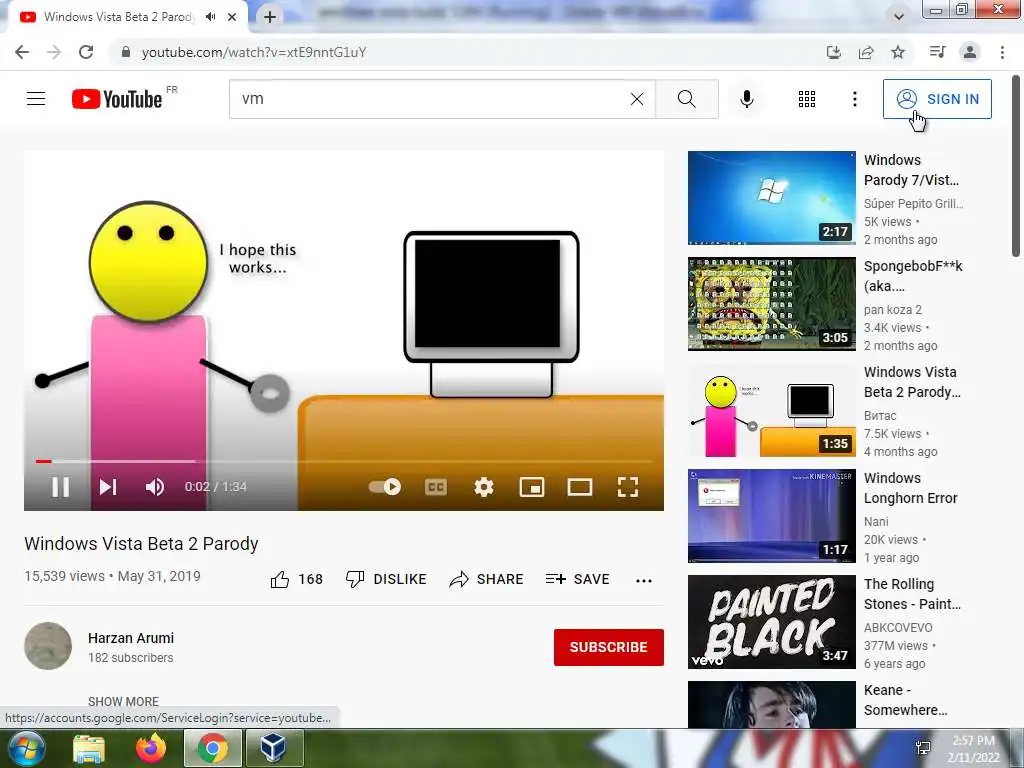Open SpongebobF**k video thumbnail
The width and height of the screenshot is (1024, 768).
771,304
